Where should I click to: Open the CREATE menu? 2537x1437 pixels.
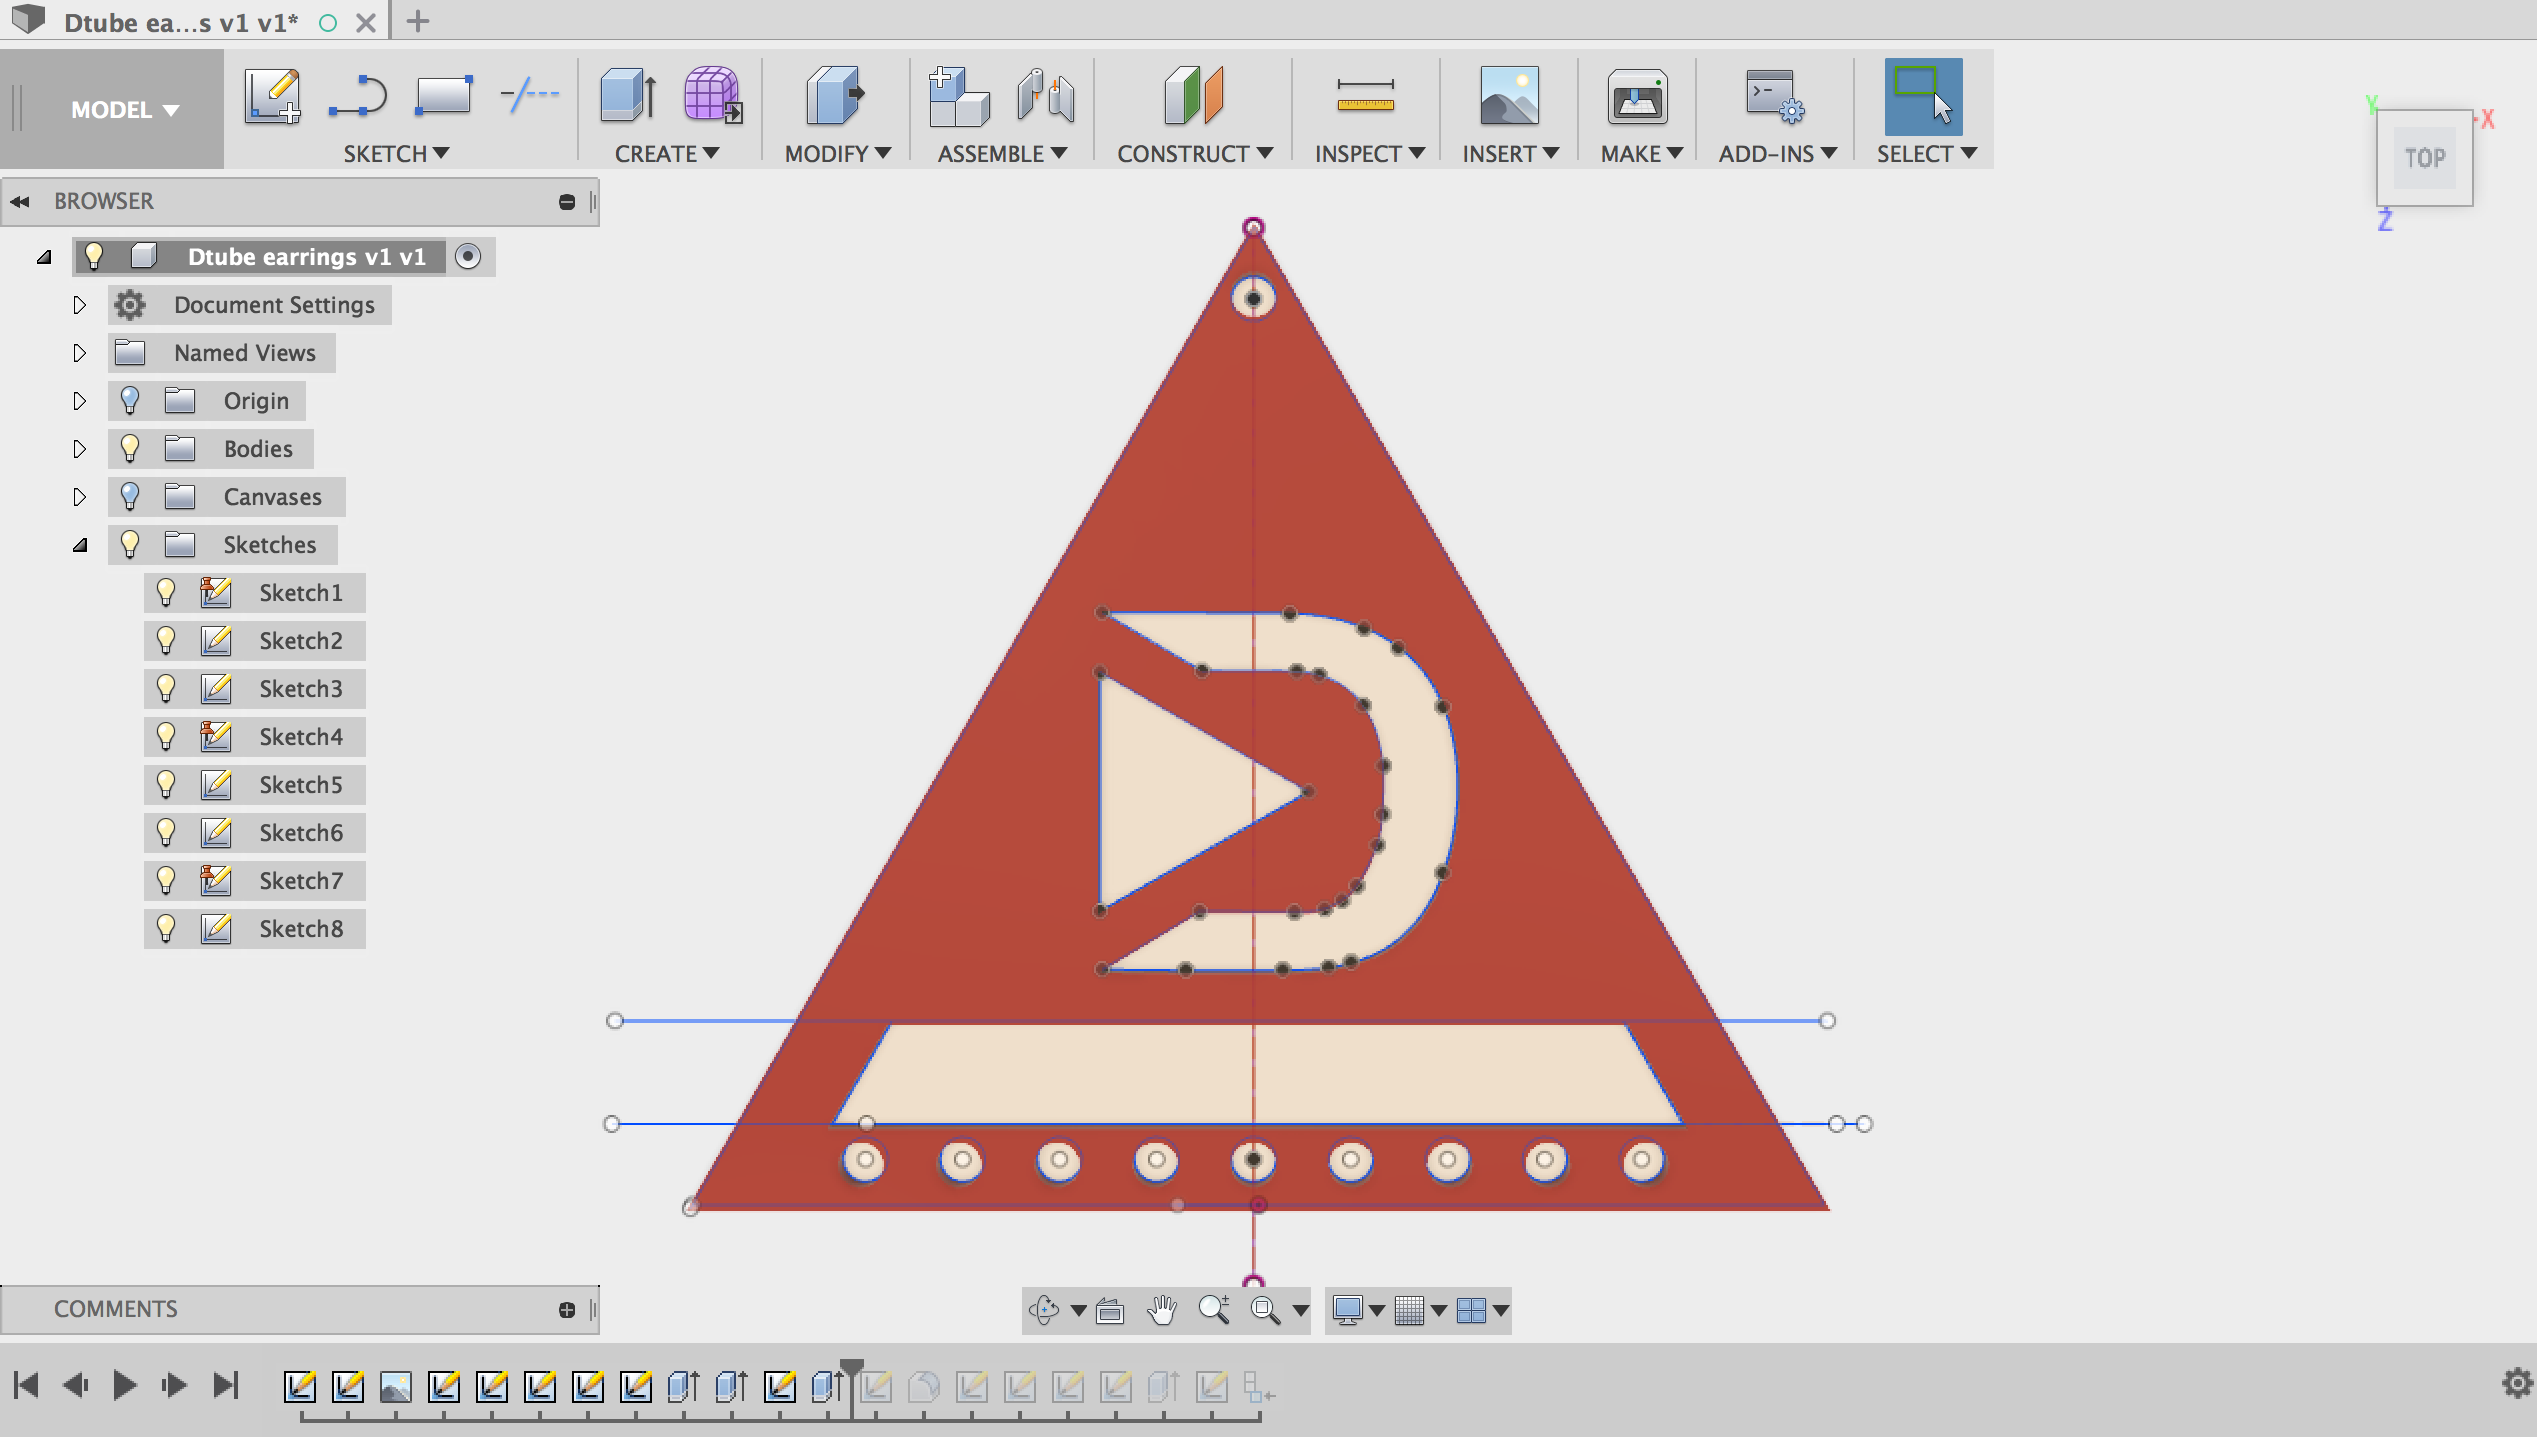(667, 154)
